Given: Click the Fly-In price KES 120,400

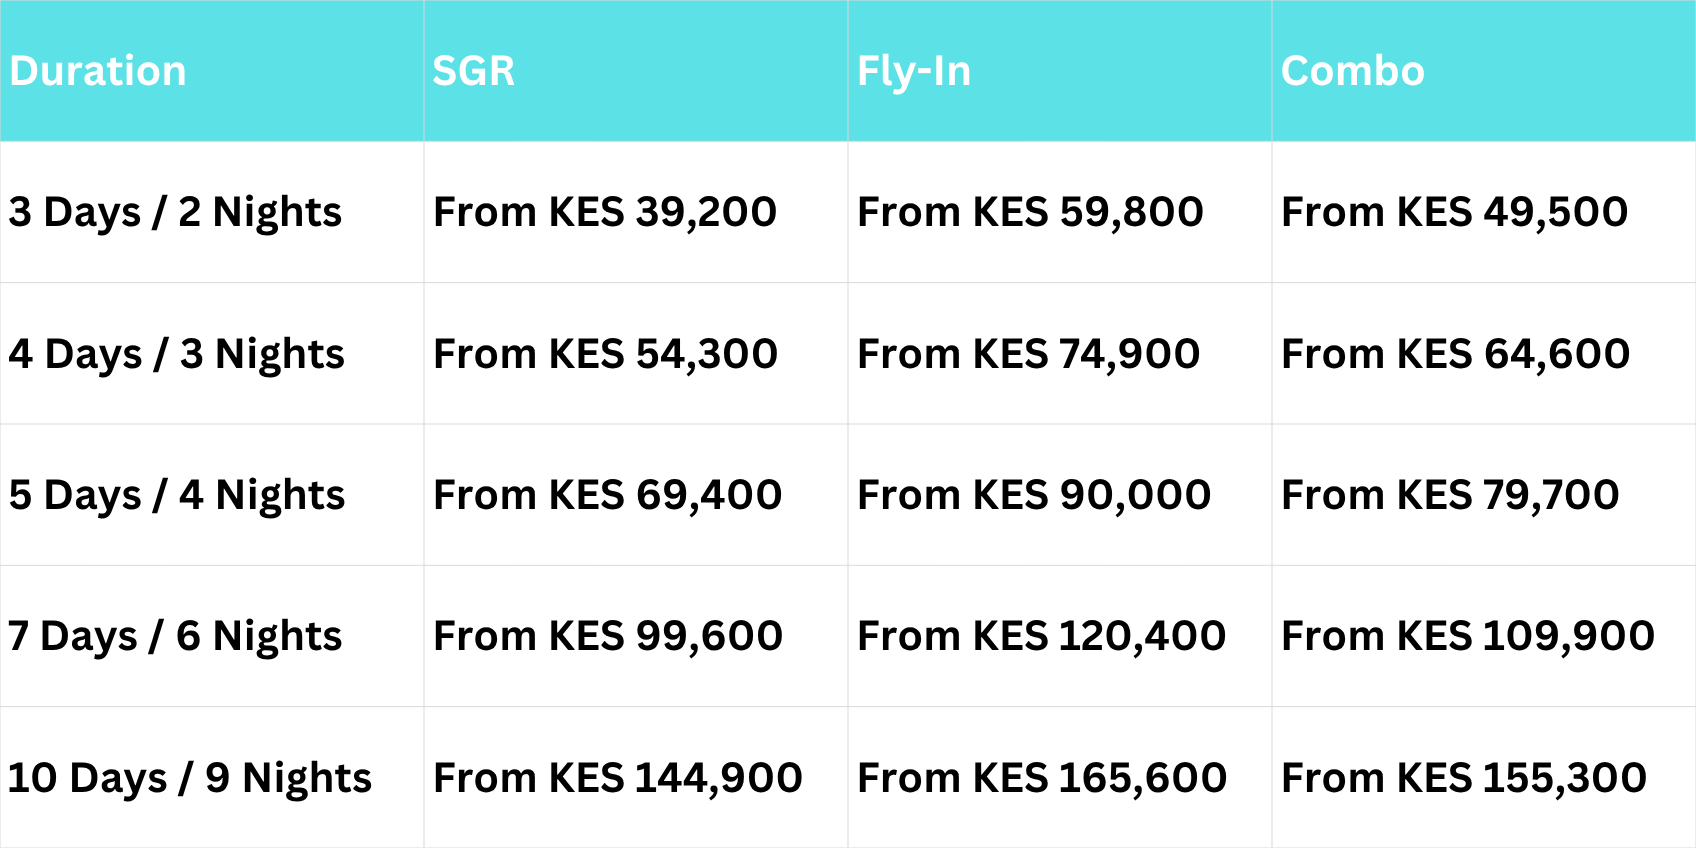Looking at the screenshot, I should pos(1041,636).
